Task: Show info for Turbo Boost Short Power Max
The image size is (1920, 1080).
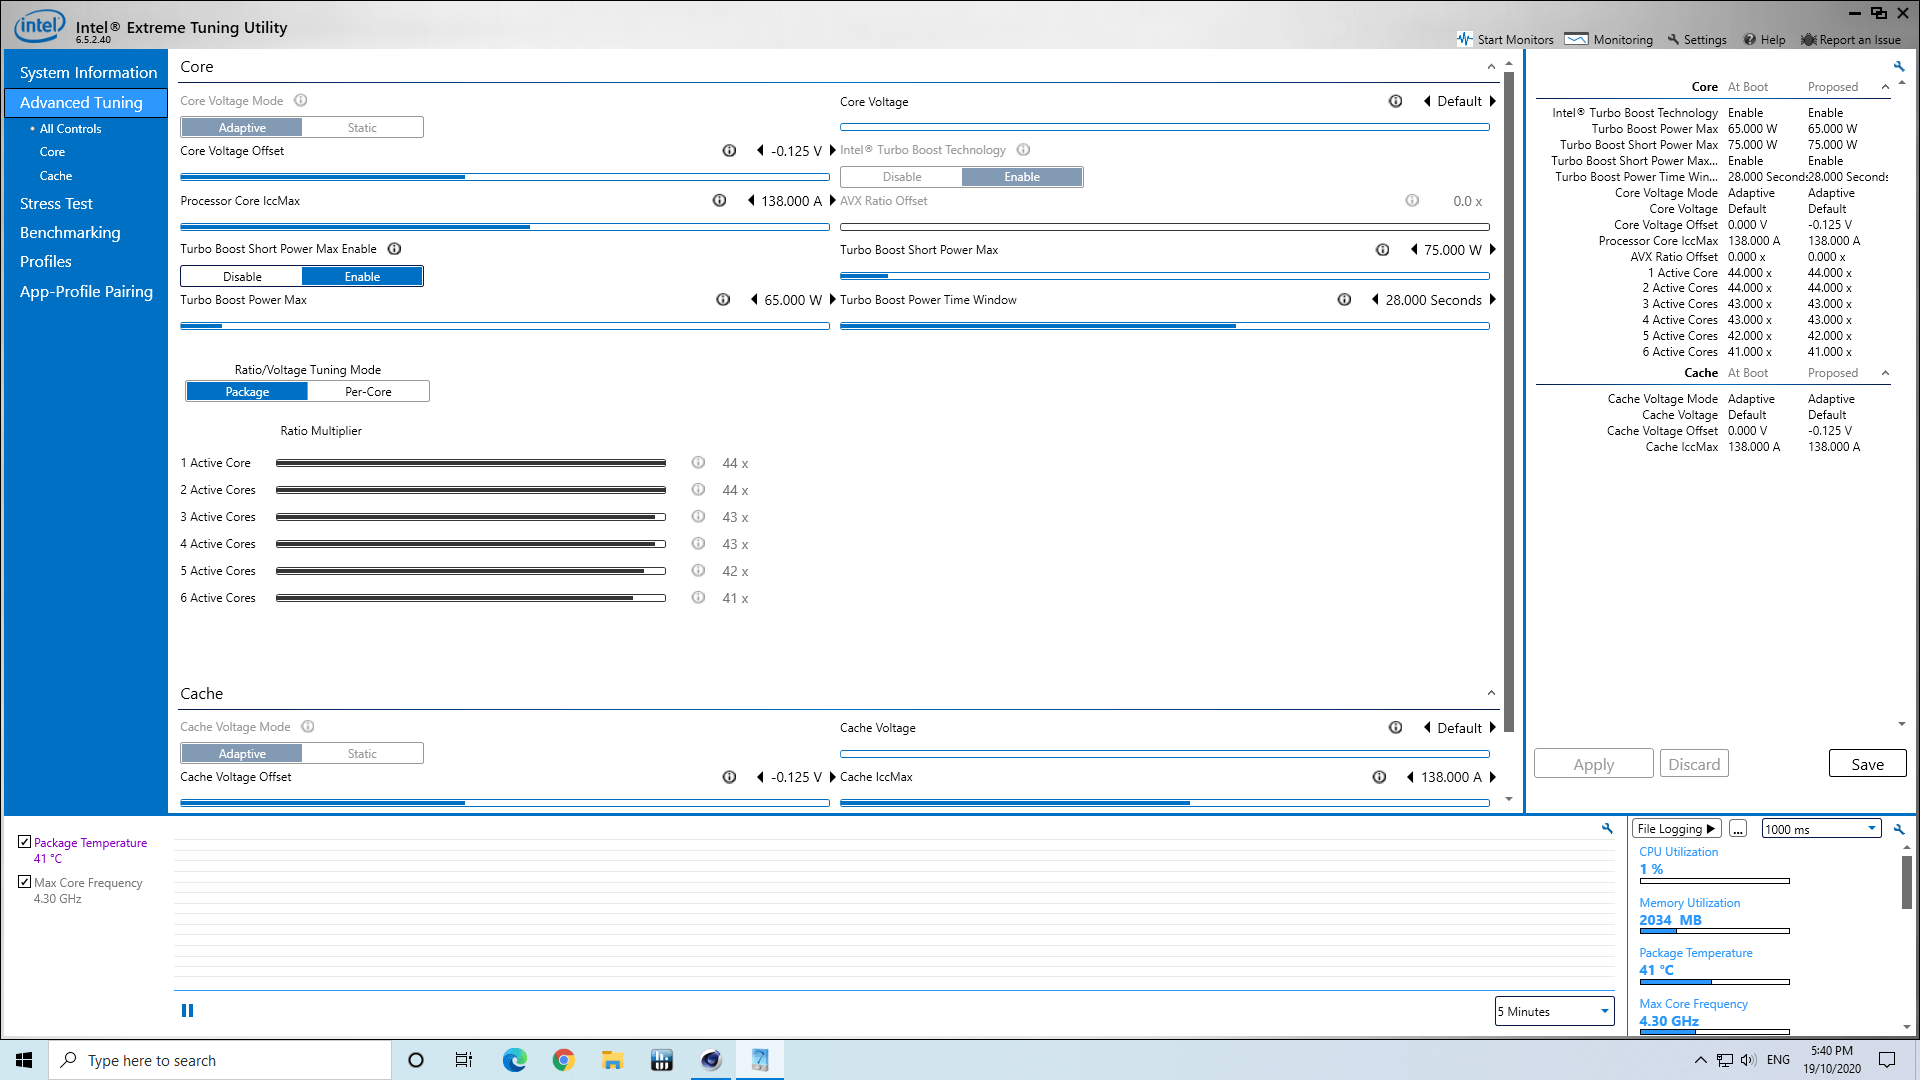Action: [x=1383, y=250]
